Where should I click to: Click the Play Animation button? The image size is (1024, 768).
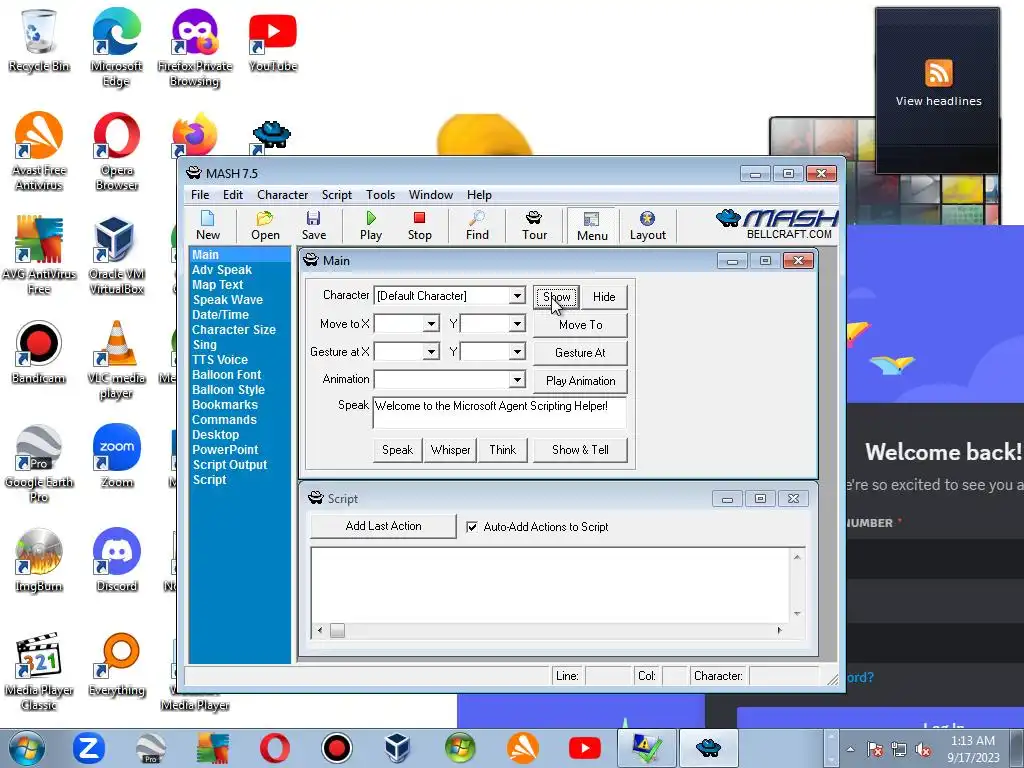[x=580, y=381]
